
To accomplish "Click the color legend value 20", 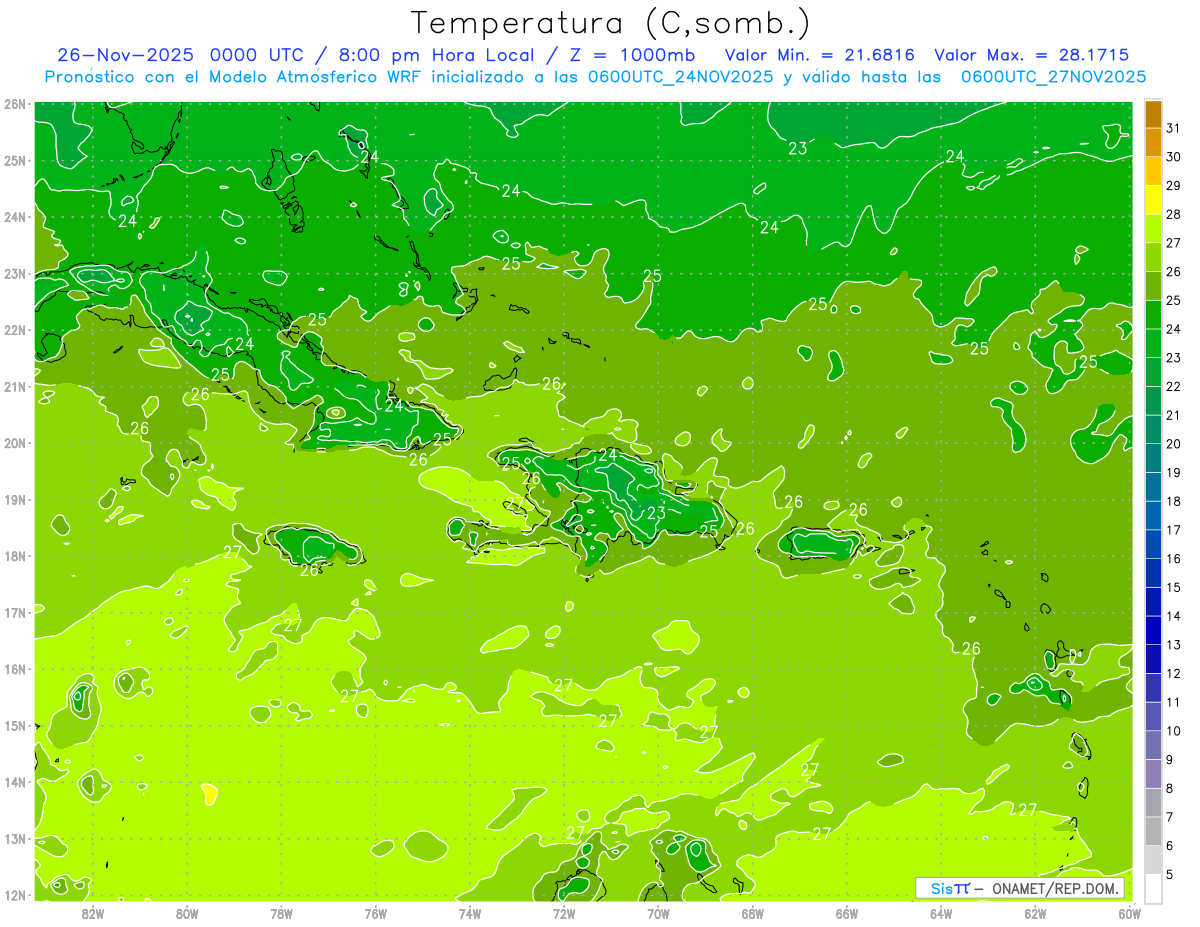I will [1174, 444].
